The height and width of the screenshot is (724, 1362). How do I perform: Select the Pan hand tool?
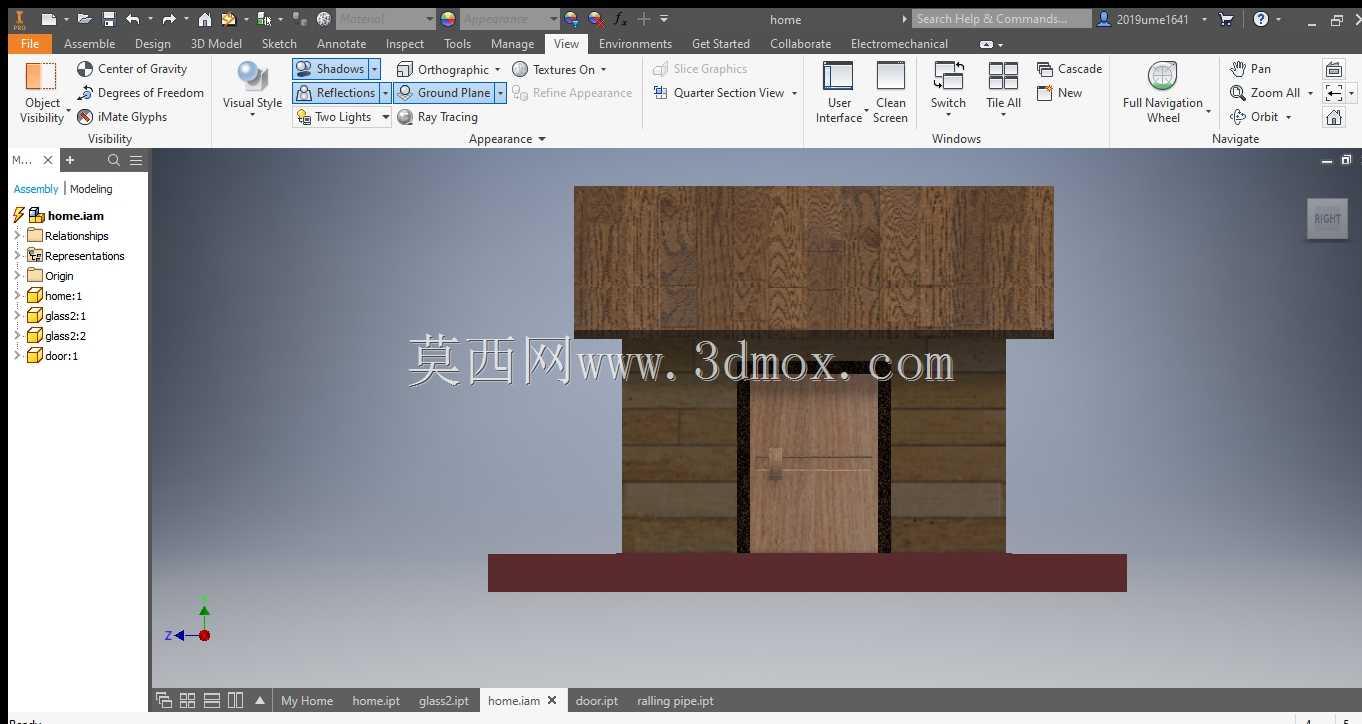(1250, 69)
